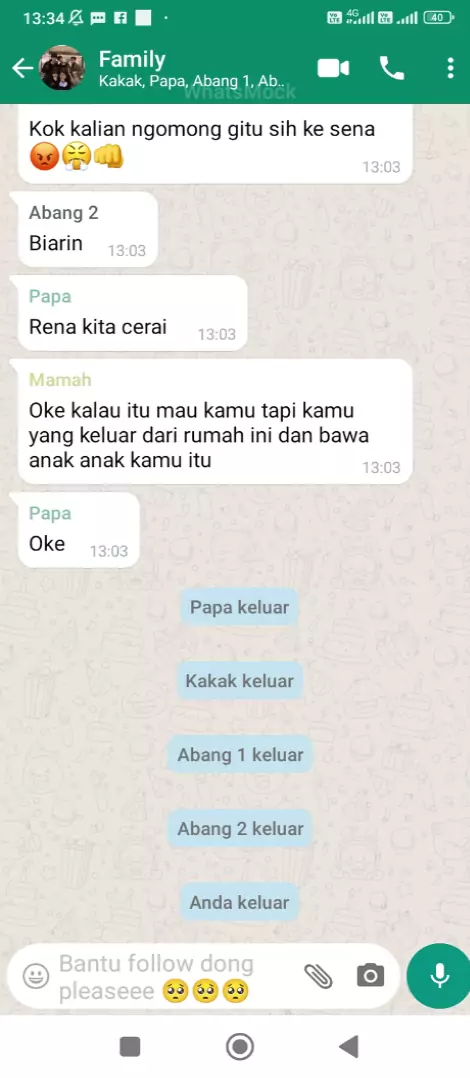Open the Family group profile photo
Image resolution: width=470 pixels, height=1078 pixels.
(62, 68)
